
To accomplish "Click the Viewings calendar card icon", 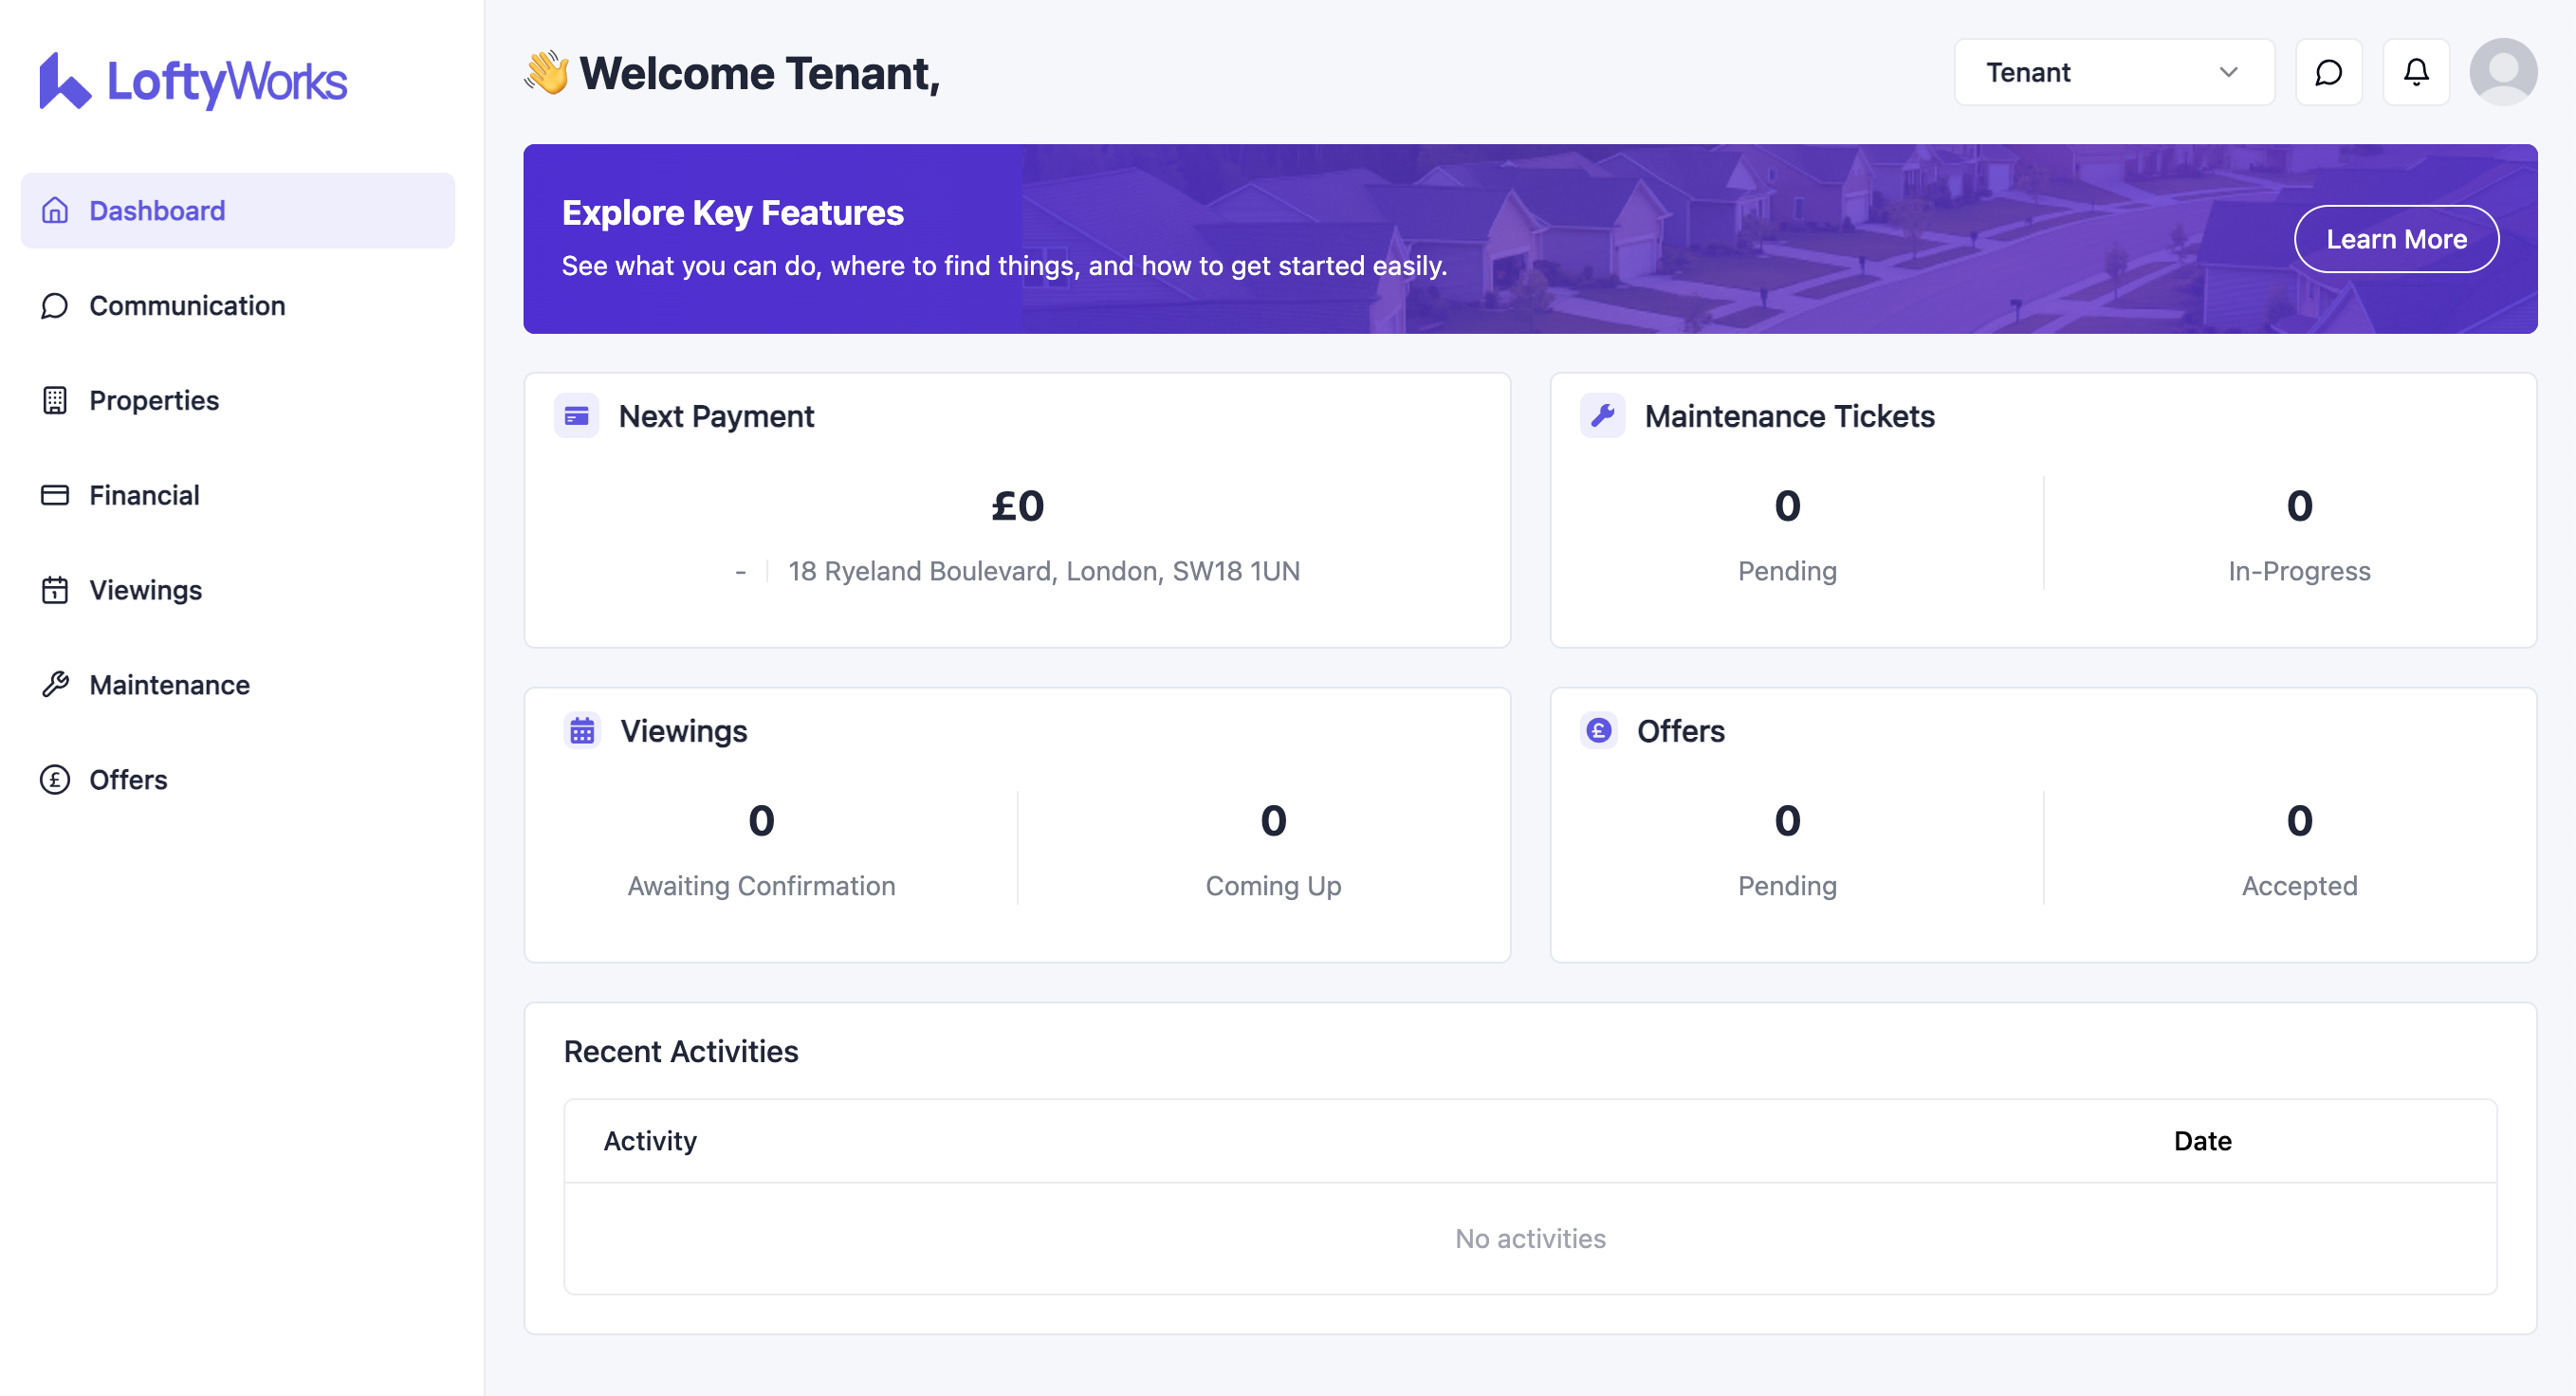I will point(582,731).
